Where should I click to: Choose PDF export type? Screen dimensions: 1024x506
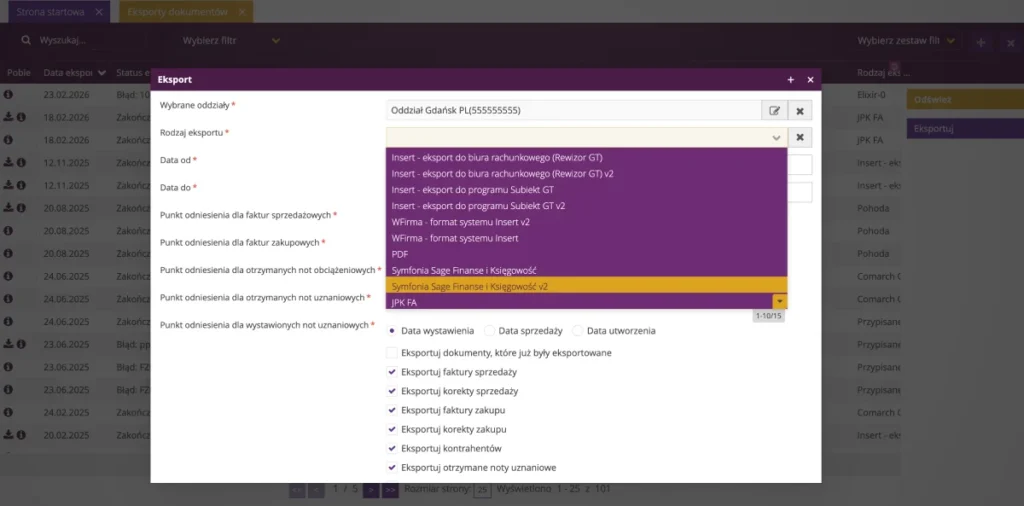click(586, 254)
